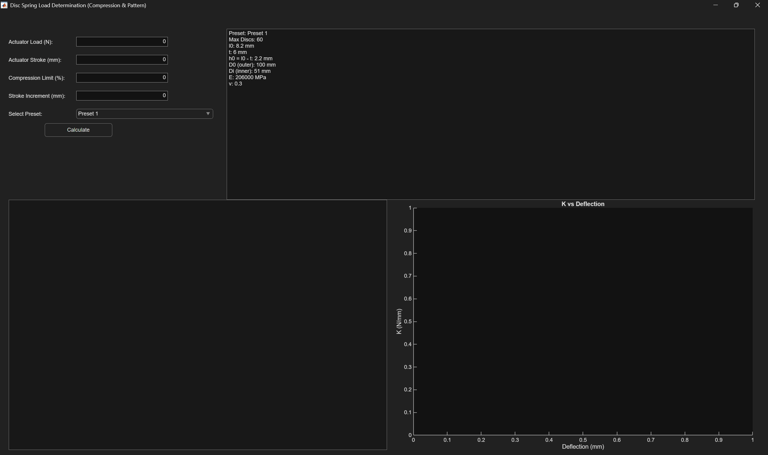Click inside the K vs Deflection plot area
This screenshot has height=455, width=768.
click(583, 321)
